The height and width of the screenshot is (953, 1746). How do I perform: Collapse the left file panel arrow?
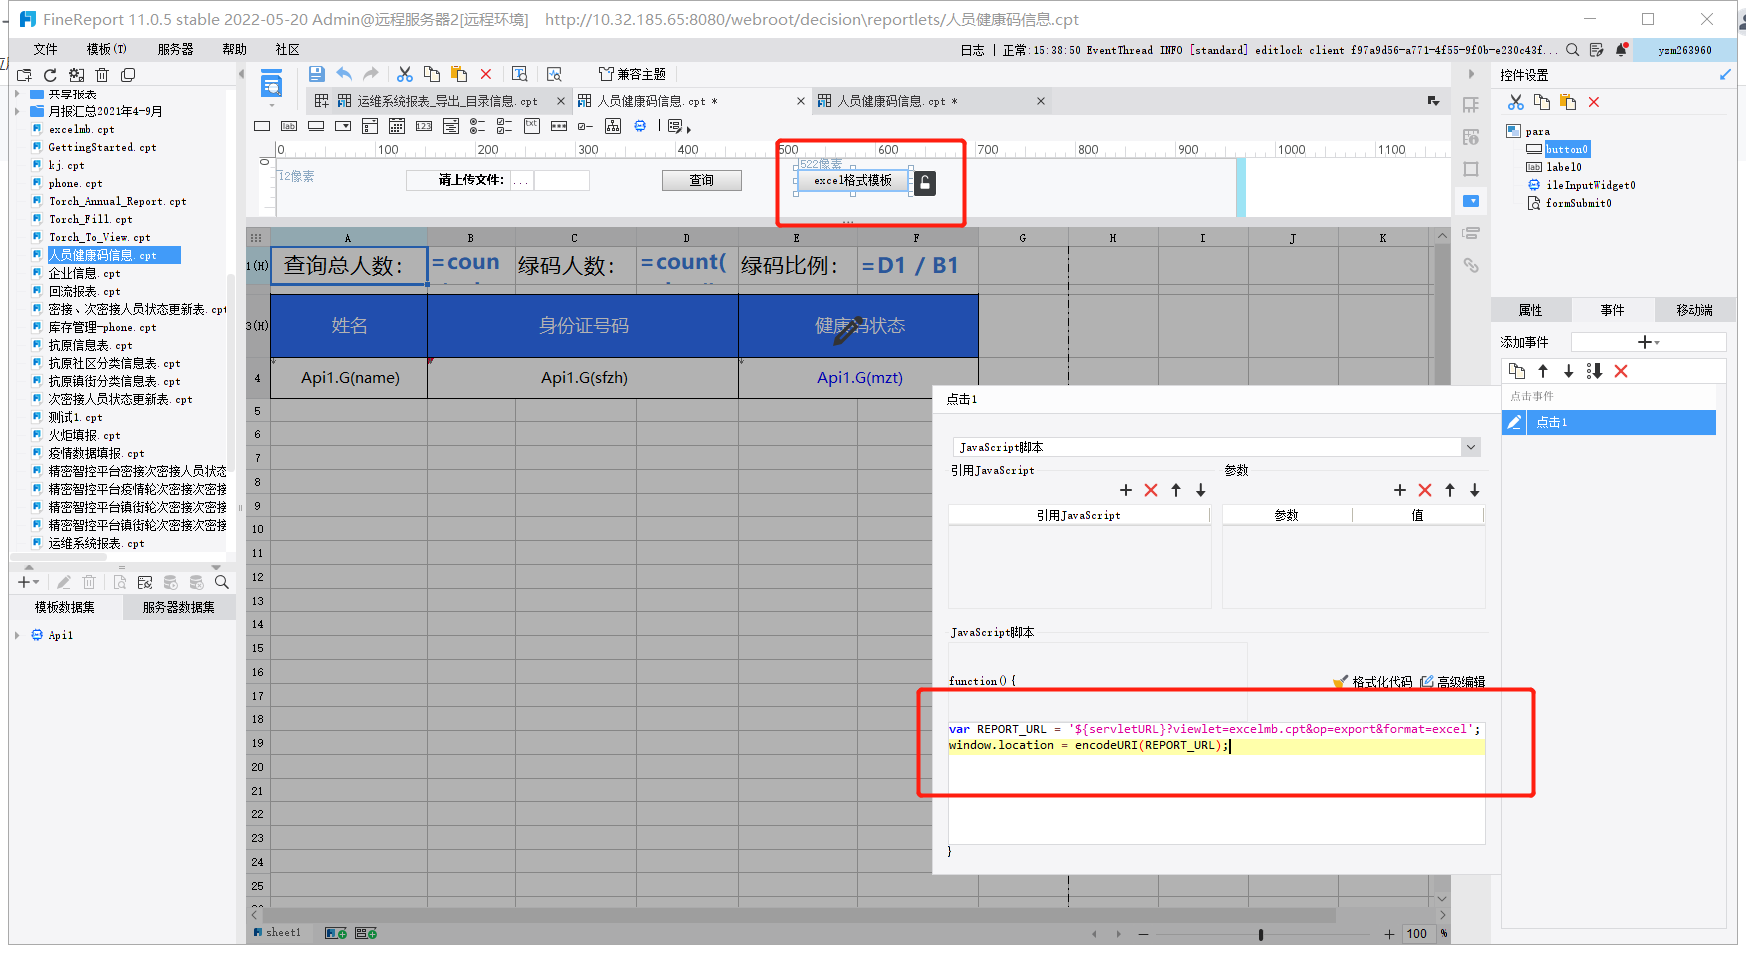coord(241,74)
